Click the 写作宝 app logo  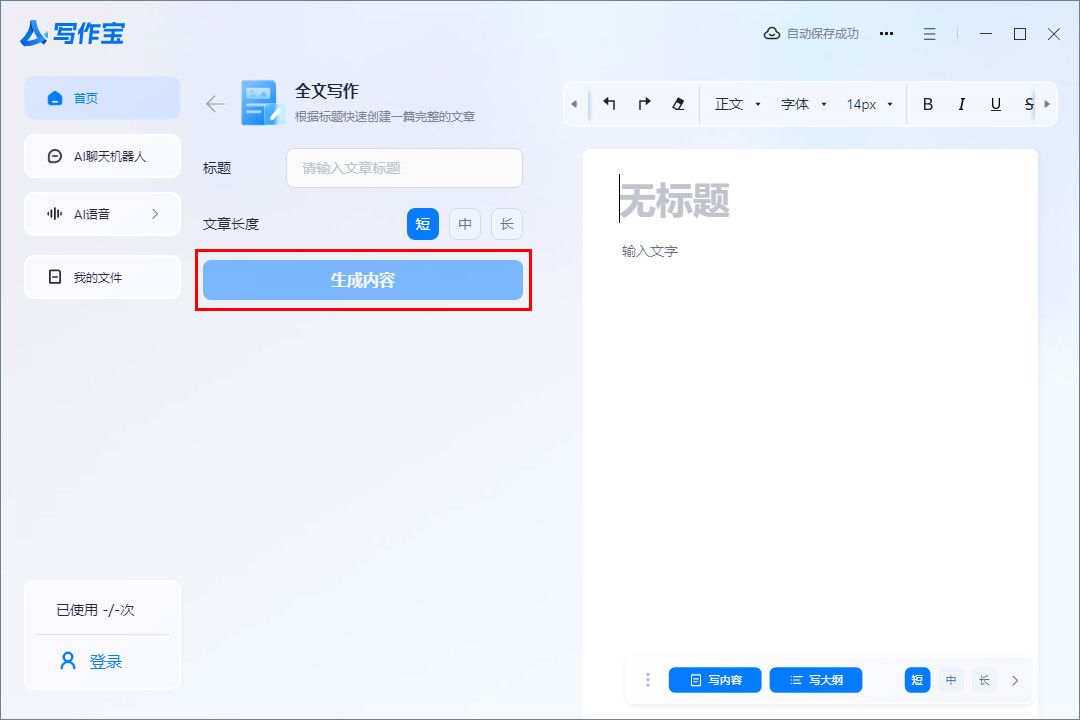click(72, 33)
